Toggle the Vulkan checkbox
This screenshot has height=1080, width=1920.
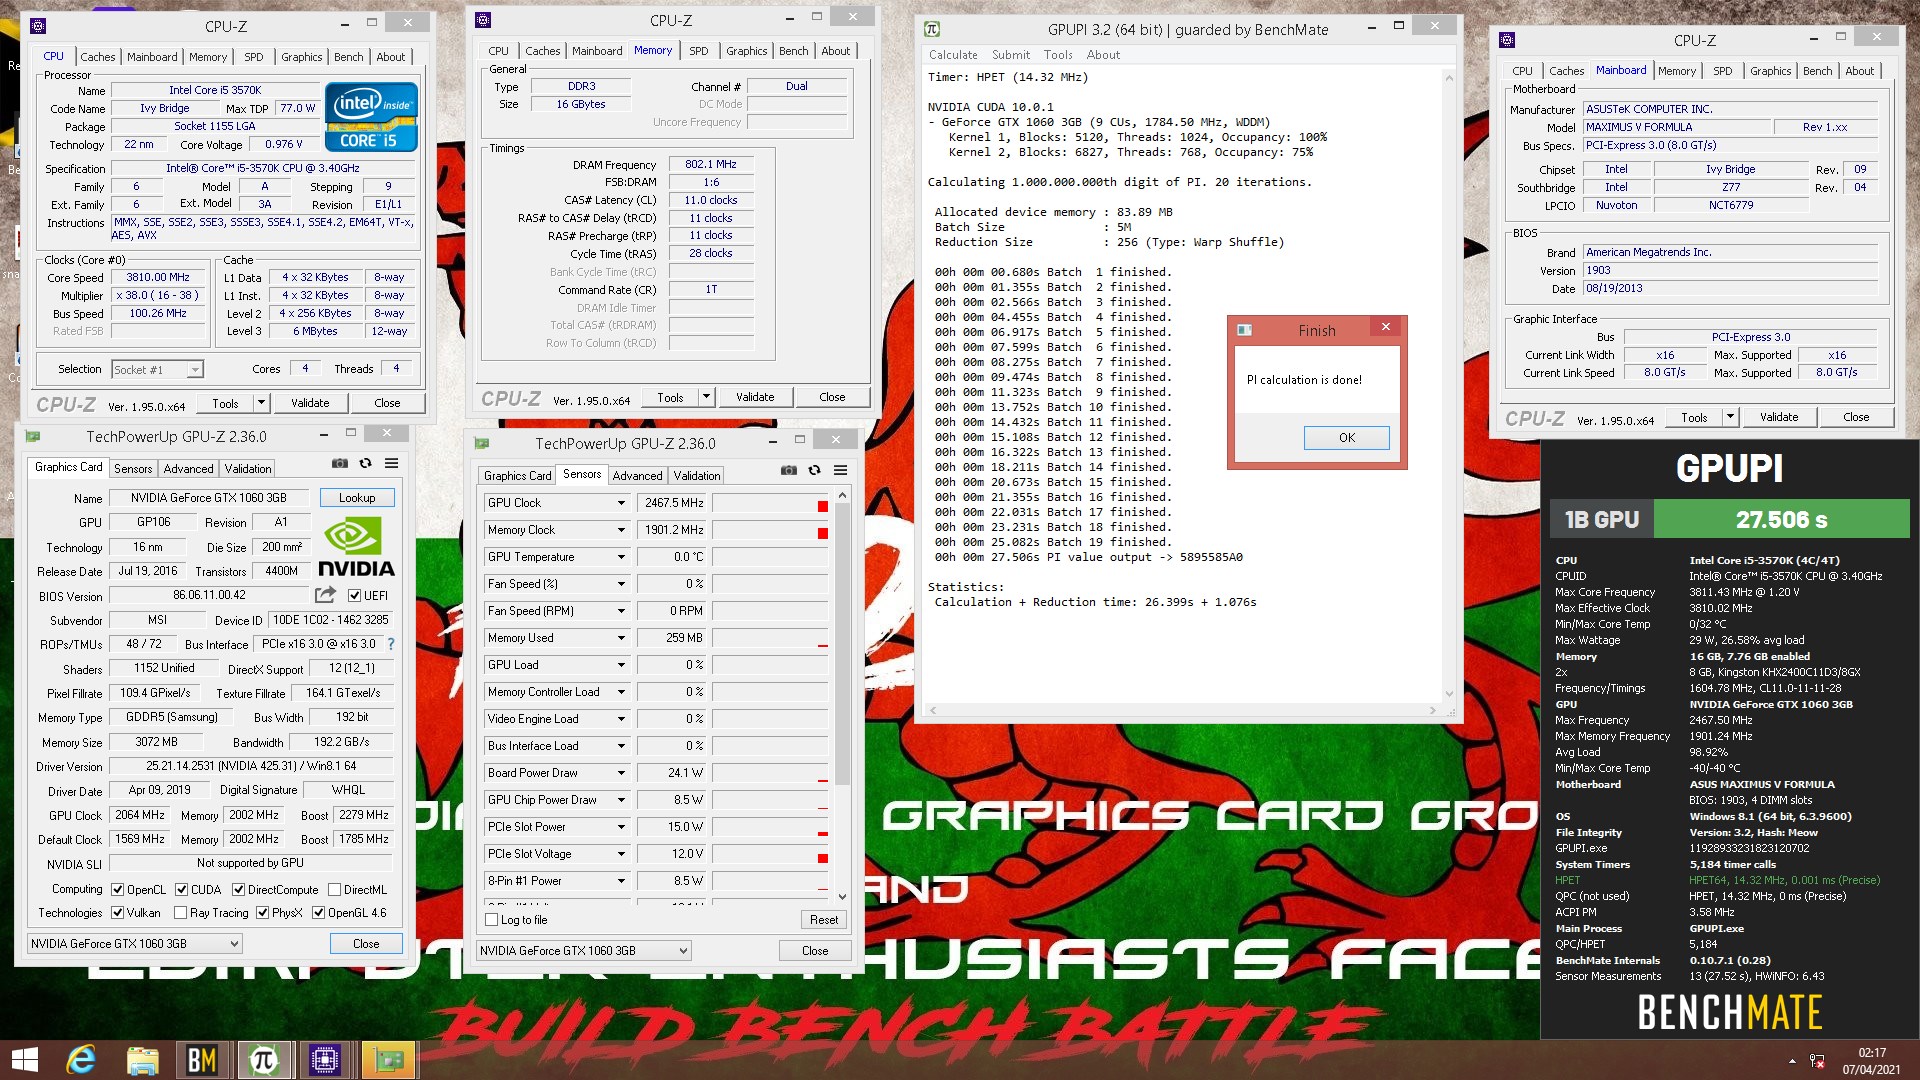(118, 912)
